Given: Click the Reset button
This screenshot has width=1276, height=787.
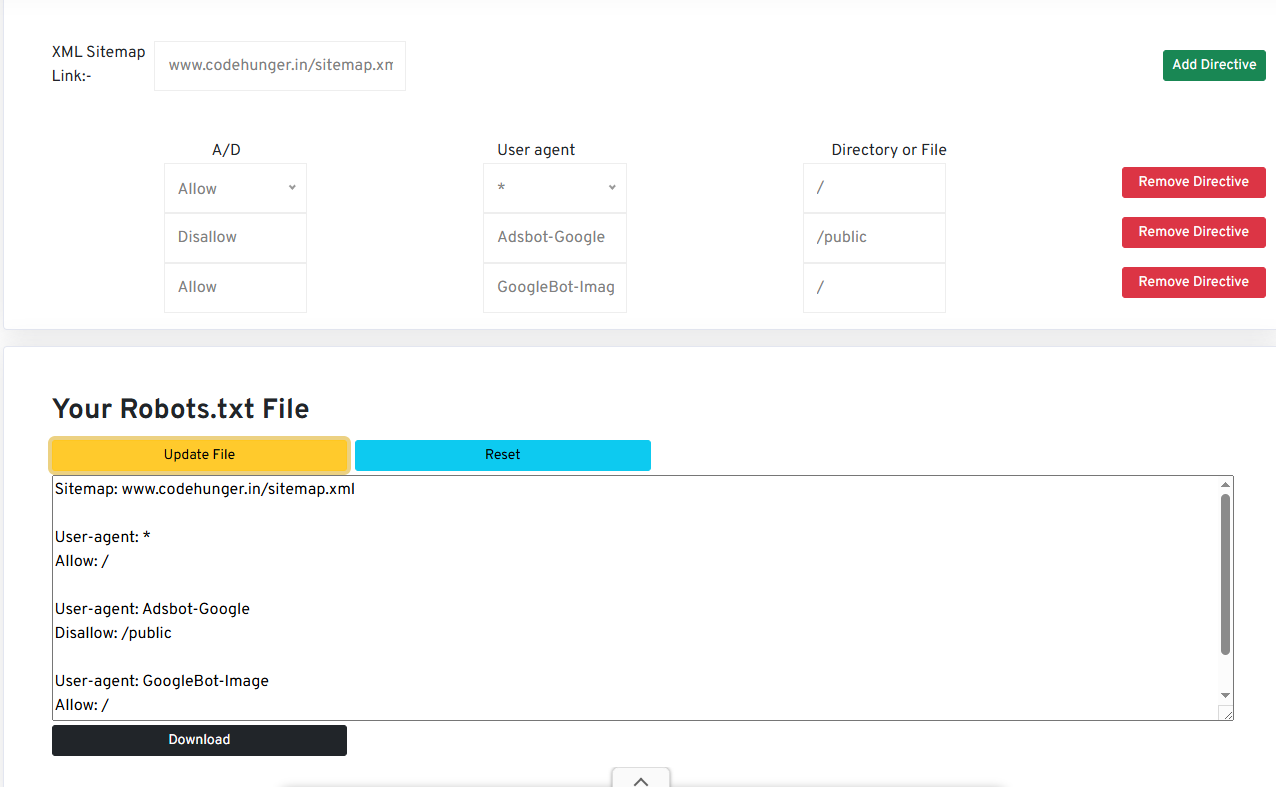Looking at the screenshot, I should [x=502, y=454].
